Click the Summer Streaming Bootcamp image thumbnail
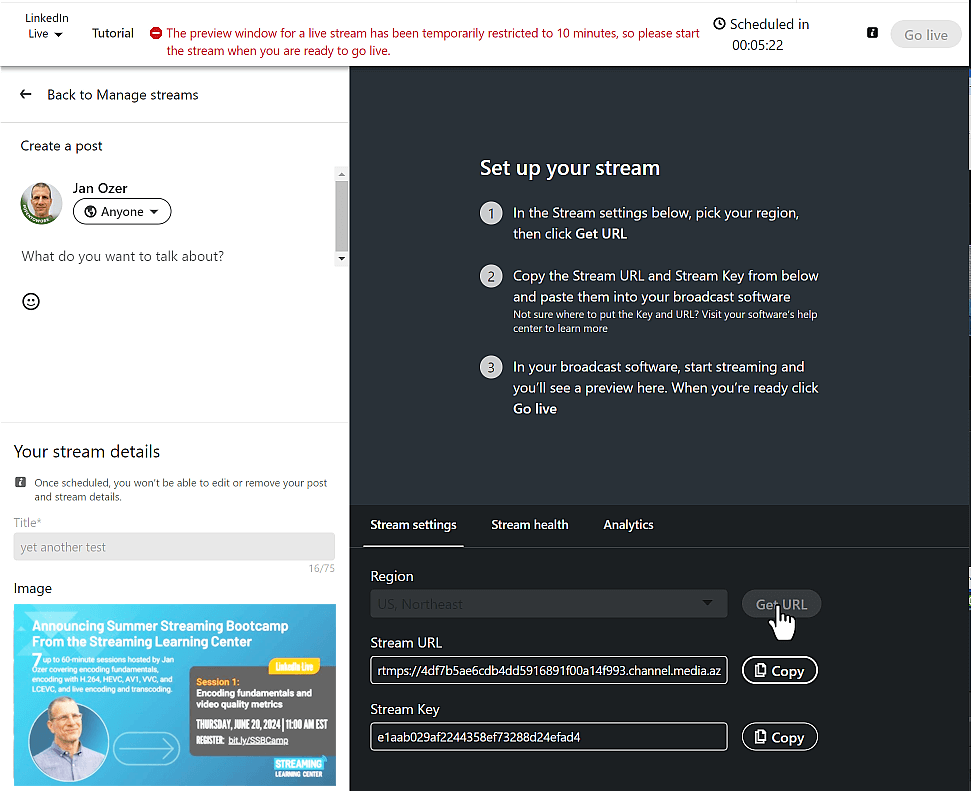 coord(175,694)
